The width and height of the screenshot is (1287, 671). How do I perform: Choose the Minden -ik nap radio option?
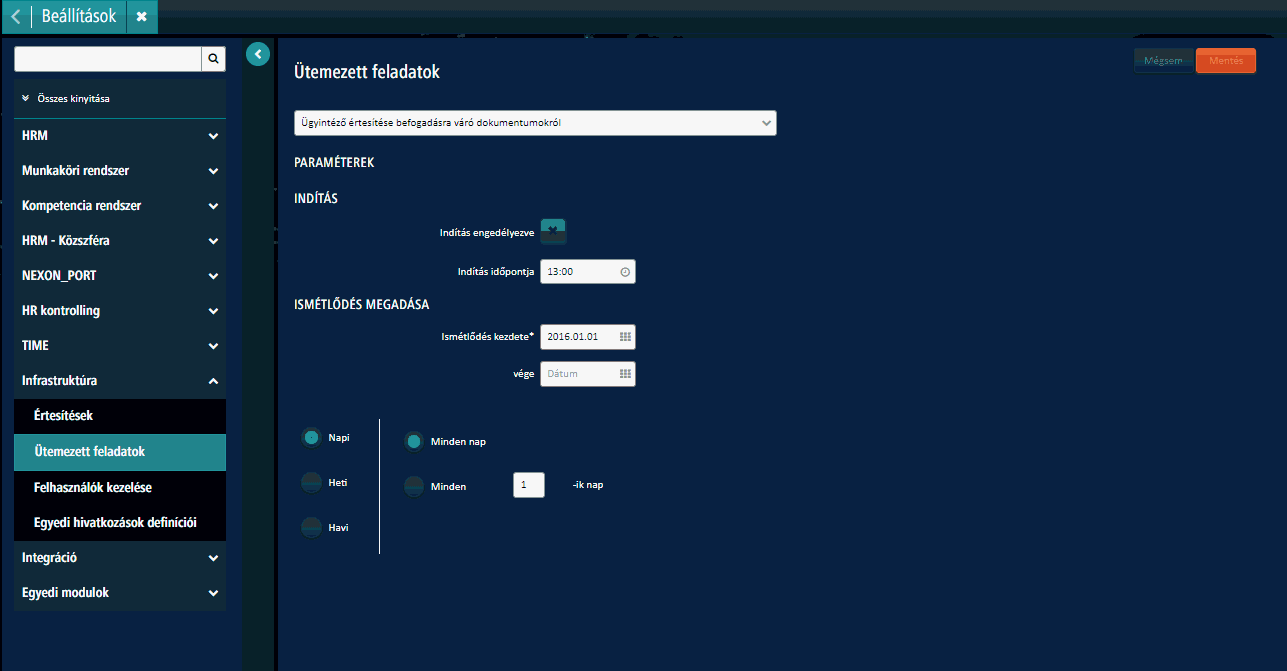[x=414, y=486]
